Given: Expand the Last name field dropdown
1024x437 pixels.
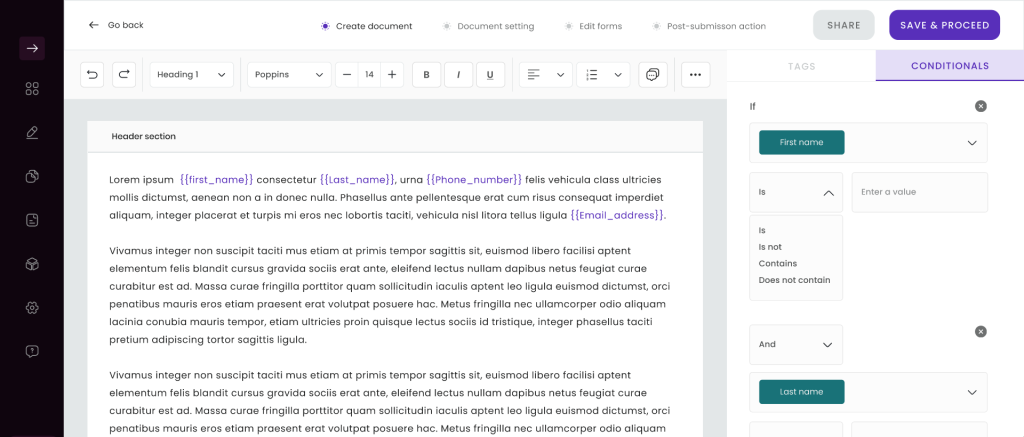Looking at the screenshot, I should (972, 392).
